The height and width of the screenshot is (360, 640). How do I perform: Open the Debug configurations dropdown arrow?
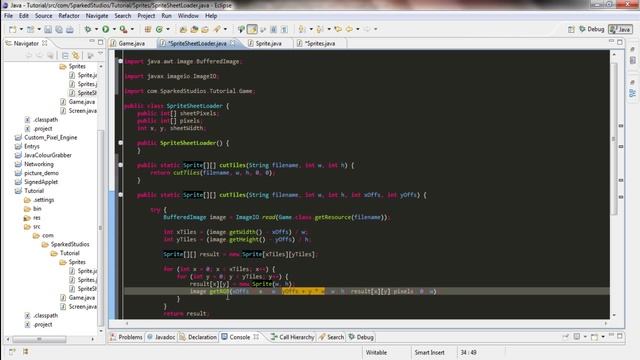coord(96,29)
